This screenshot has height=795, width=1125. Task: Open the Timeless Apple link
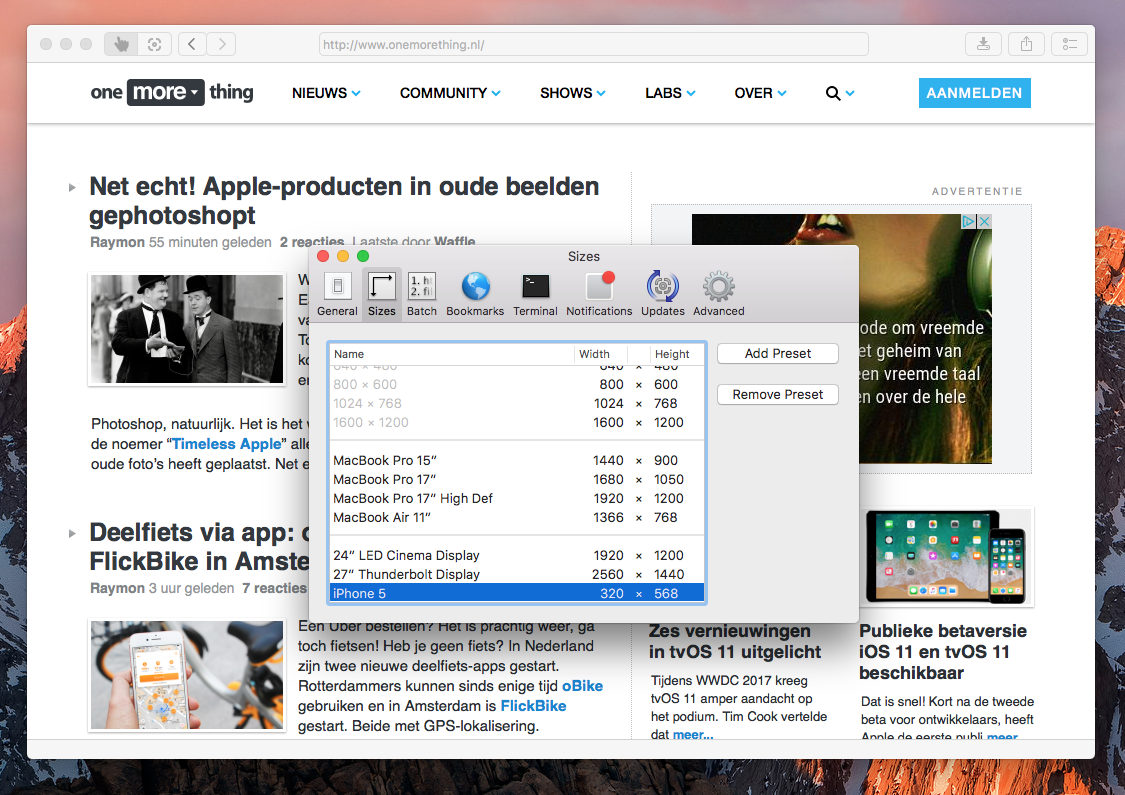pos(229,444)
